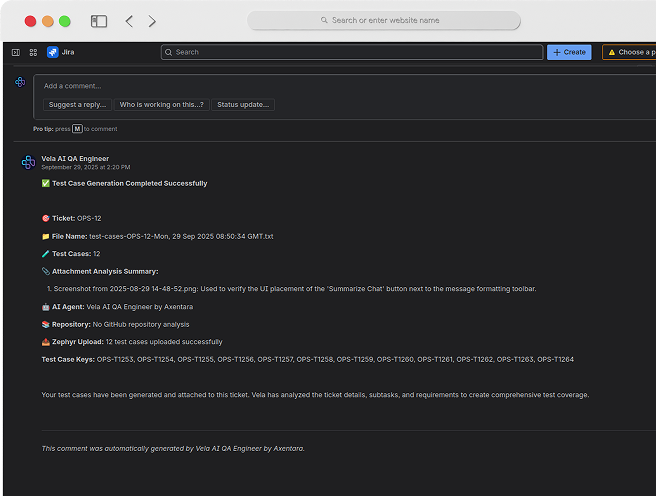Click the Vela AI QA Engineer avatar
The height and width of the screenshot is (496, 656).
(28, 162)
